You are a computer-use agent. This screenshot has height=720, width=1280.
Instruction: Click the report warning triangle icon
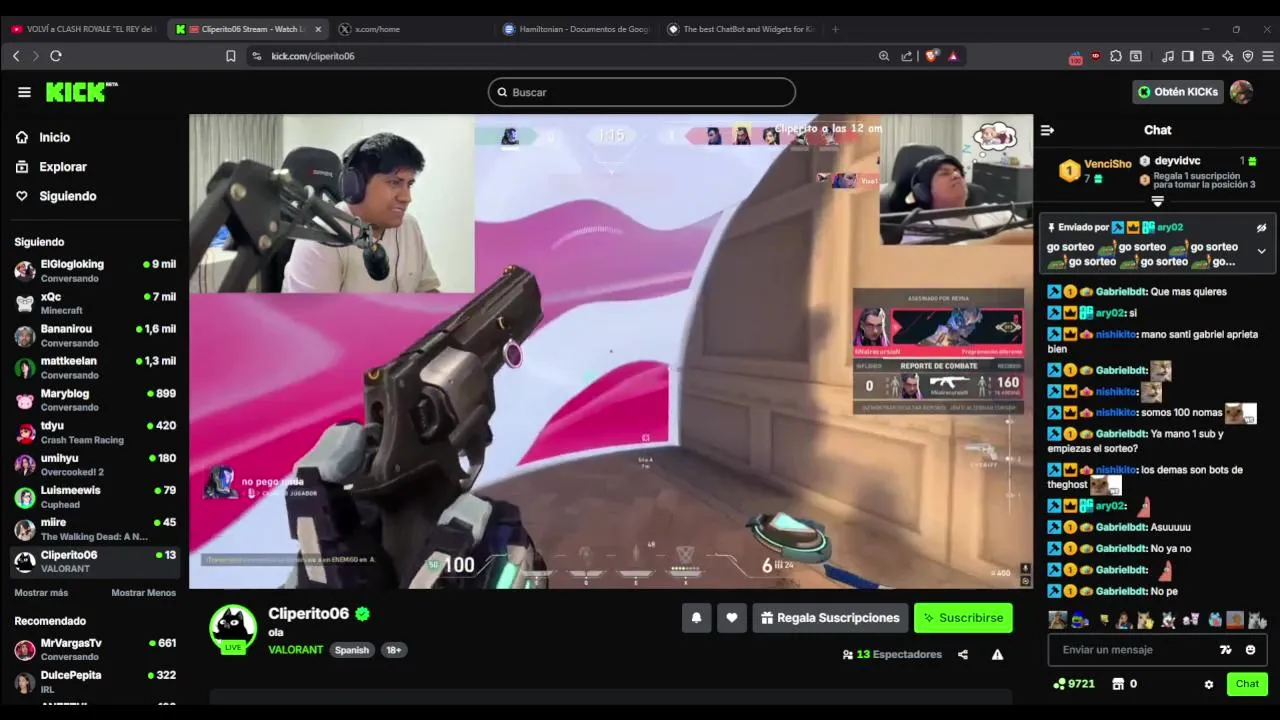997,655
